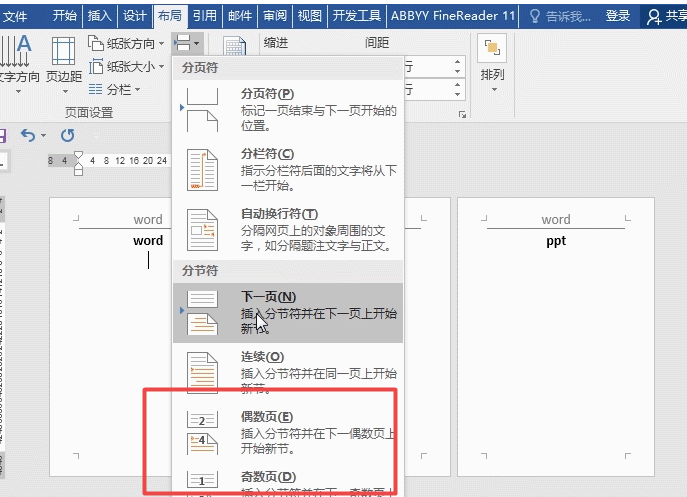Select the 布局 ribbon tab
Screen dimensions: 687x497
click(170, 16)
